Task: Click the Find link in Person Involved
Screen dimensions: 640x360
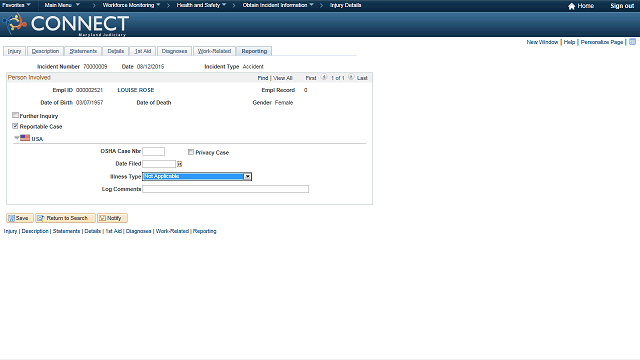Action: [x=263, y=78]
